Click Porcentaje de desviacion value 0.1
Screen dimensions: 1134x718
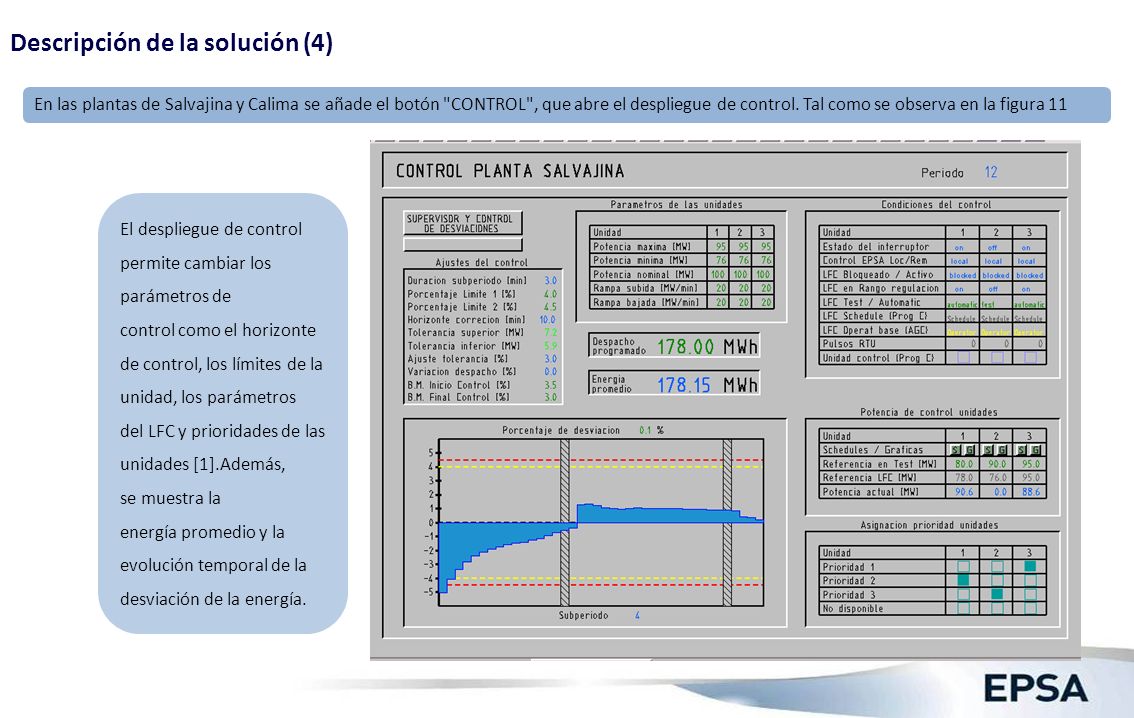(x=645, y=430)
